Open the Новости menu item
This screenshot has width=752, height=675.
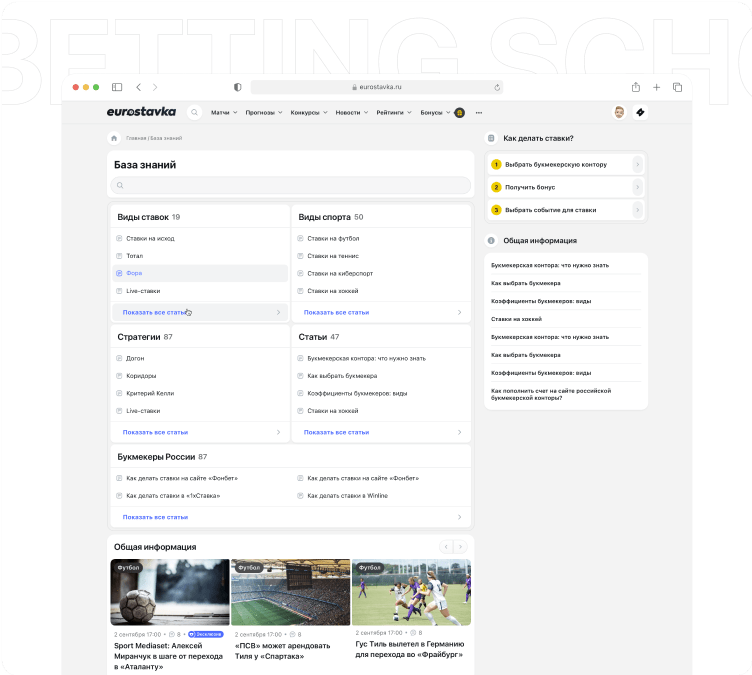click(x=351, y=113)
